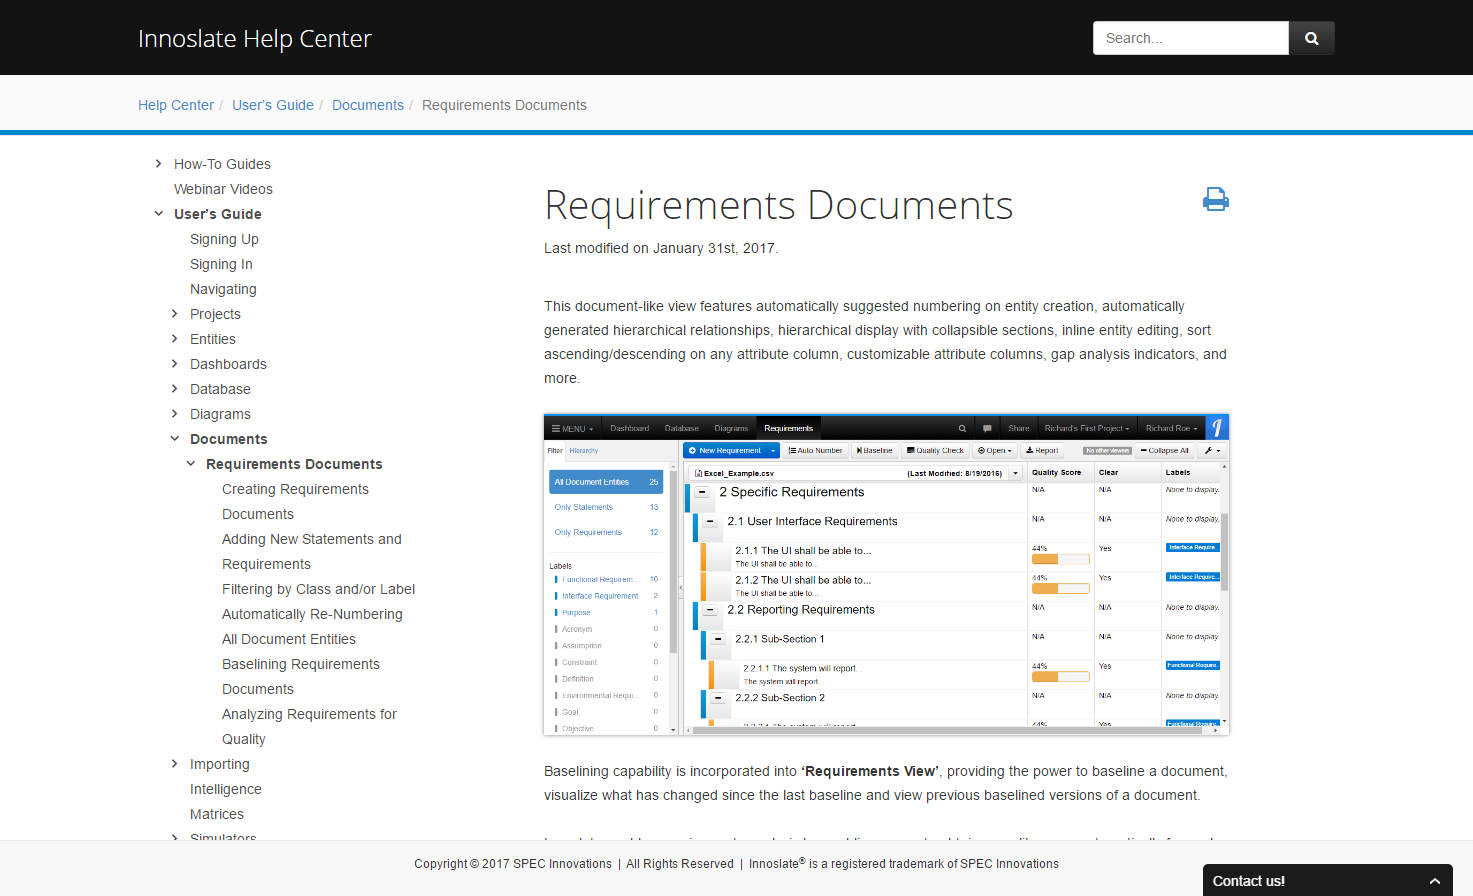Select Signing Up in sidebar
The image size is (1473, 896).
click(224, 239)
